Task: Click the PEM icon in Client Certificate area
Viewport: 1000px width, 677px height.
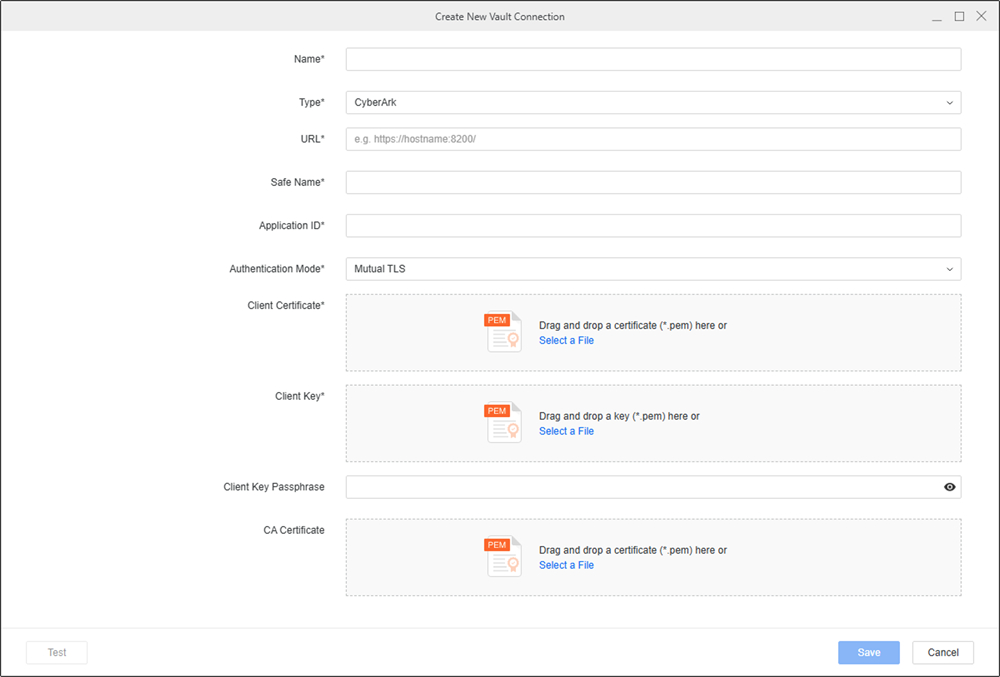Action: [503, 333]
